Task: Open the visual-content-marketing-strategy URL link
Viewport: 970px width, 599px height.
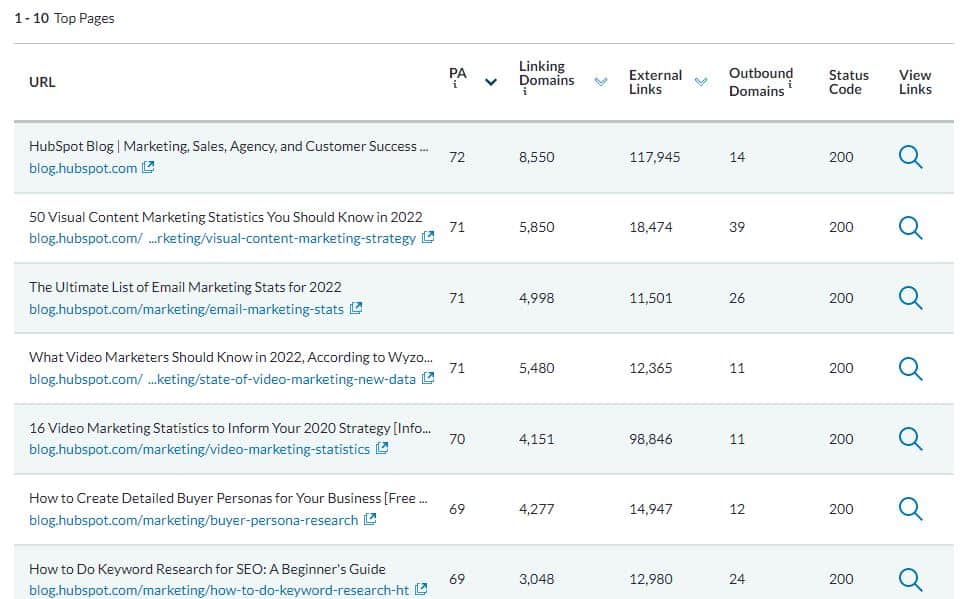Action: [x=222, y=238]
